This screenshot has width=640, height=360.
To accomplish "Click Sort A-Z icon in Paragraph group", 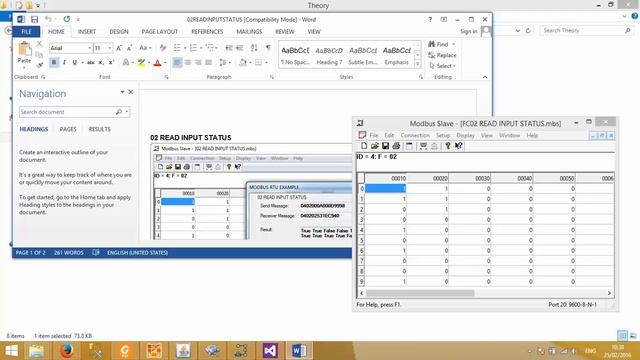I will (254, 48).
